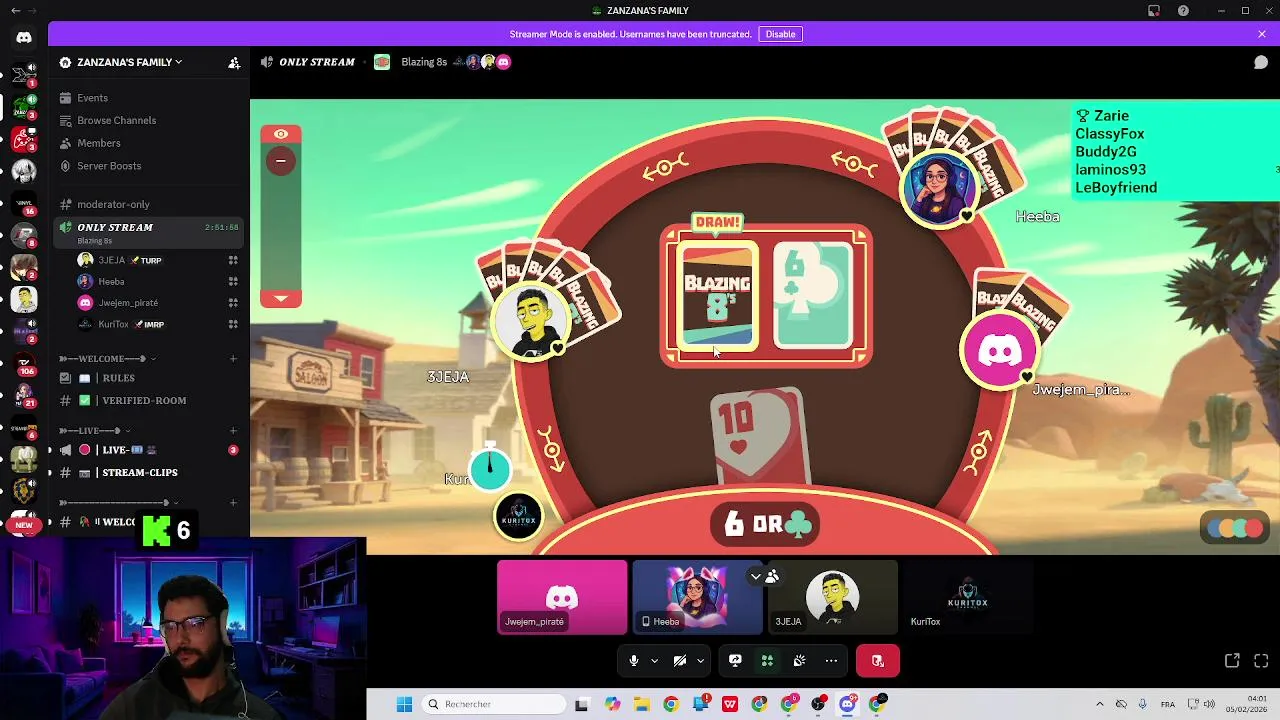
Task: Click KuriTox's player avatar at the table
Action: tap(518, 516)
